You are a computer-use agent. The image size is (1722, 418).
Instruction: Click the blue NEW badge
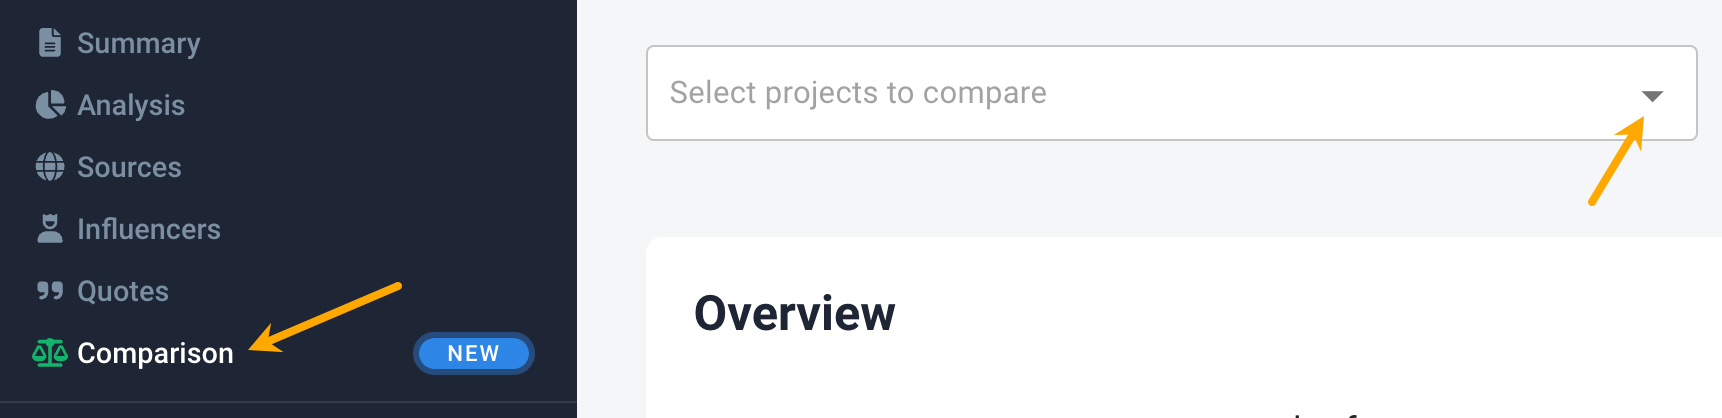[473, 353]
